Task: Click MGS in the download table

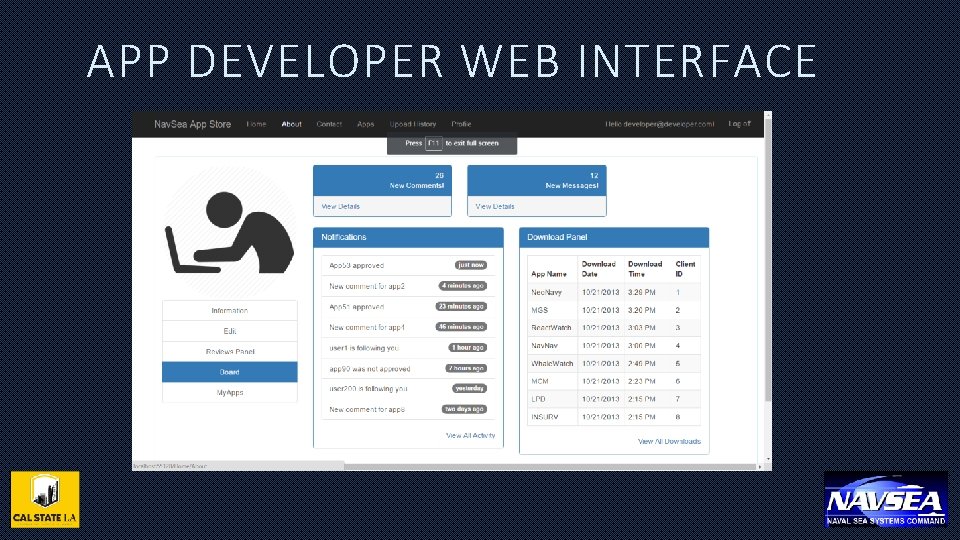Action: tap(539, 310)
